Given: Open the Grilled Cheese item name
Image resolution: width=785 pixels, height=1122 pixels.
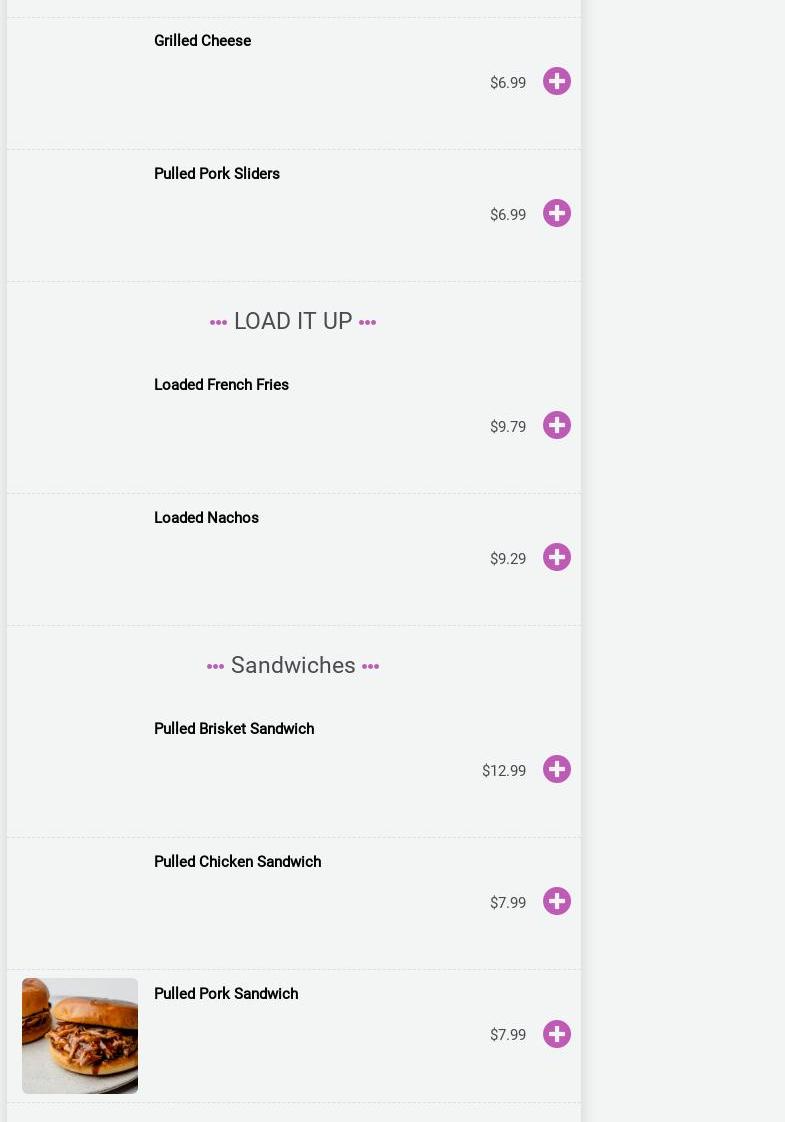Looking at the screenshot, I should (x=202, y=41).
